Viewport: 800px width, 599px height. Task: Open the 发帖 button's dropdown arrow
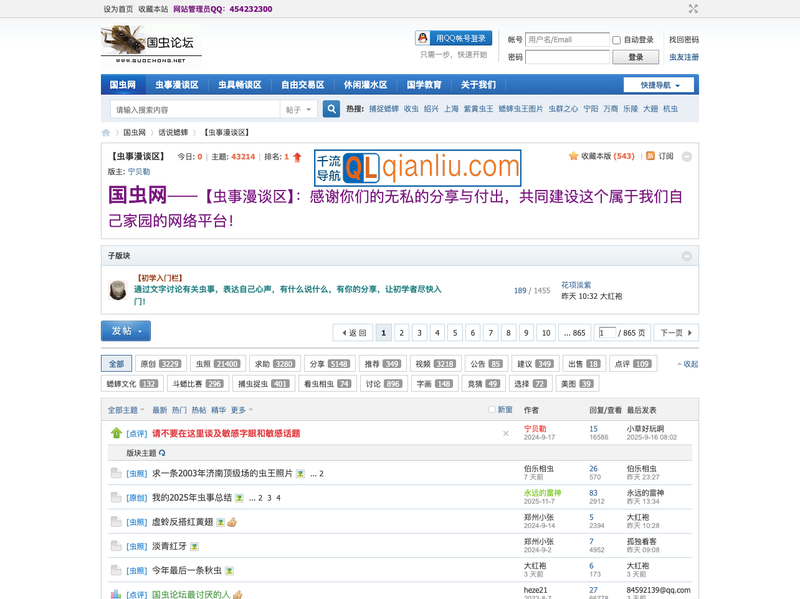pos(138,332)
